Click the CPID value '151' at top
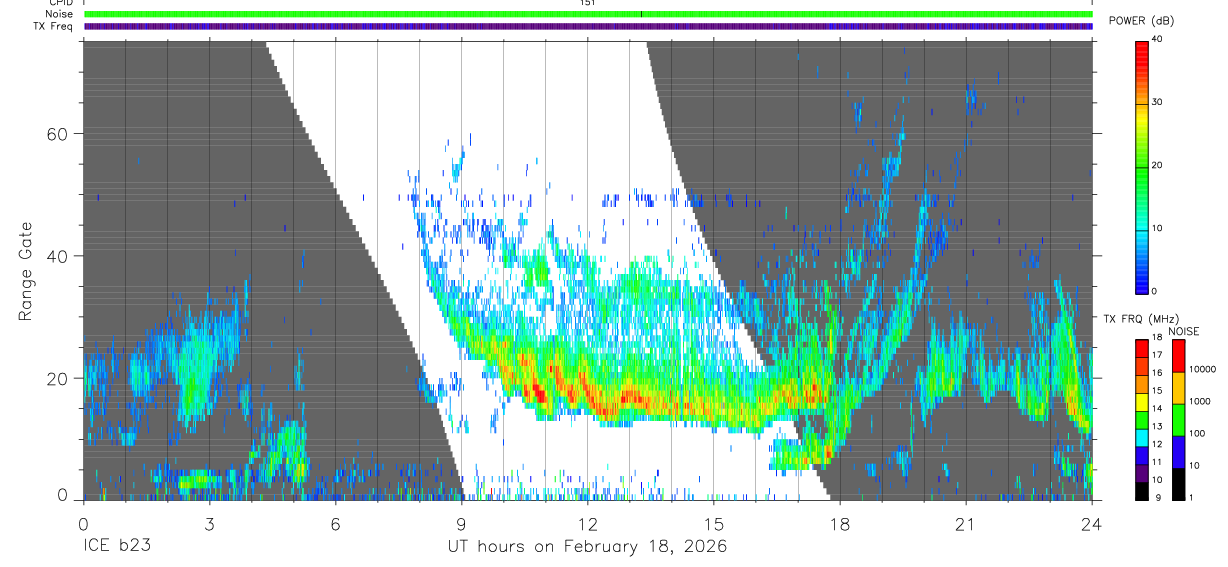The height and width of the screenshot is (567, 1228). click(588, 3)
